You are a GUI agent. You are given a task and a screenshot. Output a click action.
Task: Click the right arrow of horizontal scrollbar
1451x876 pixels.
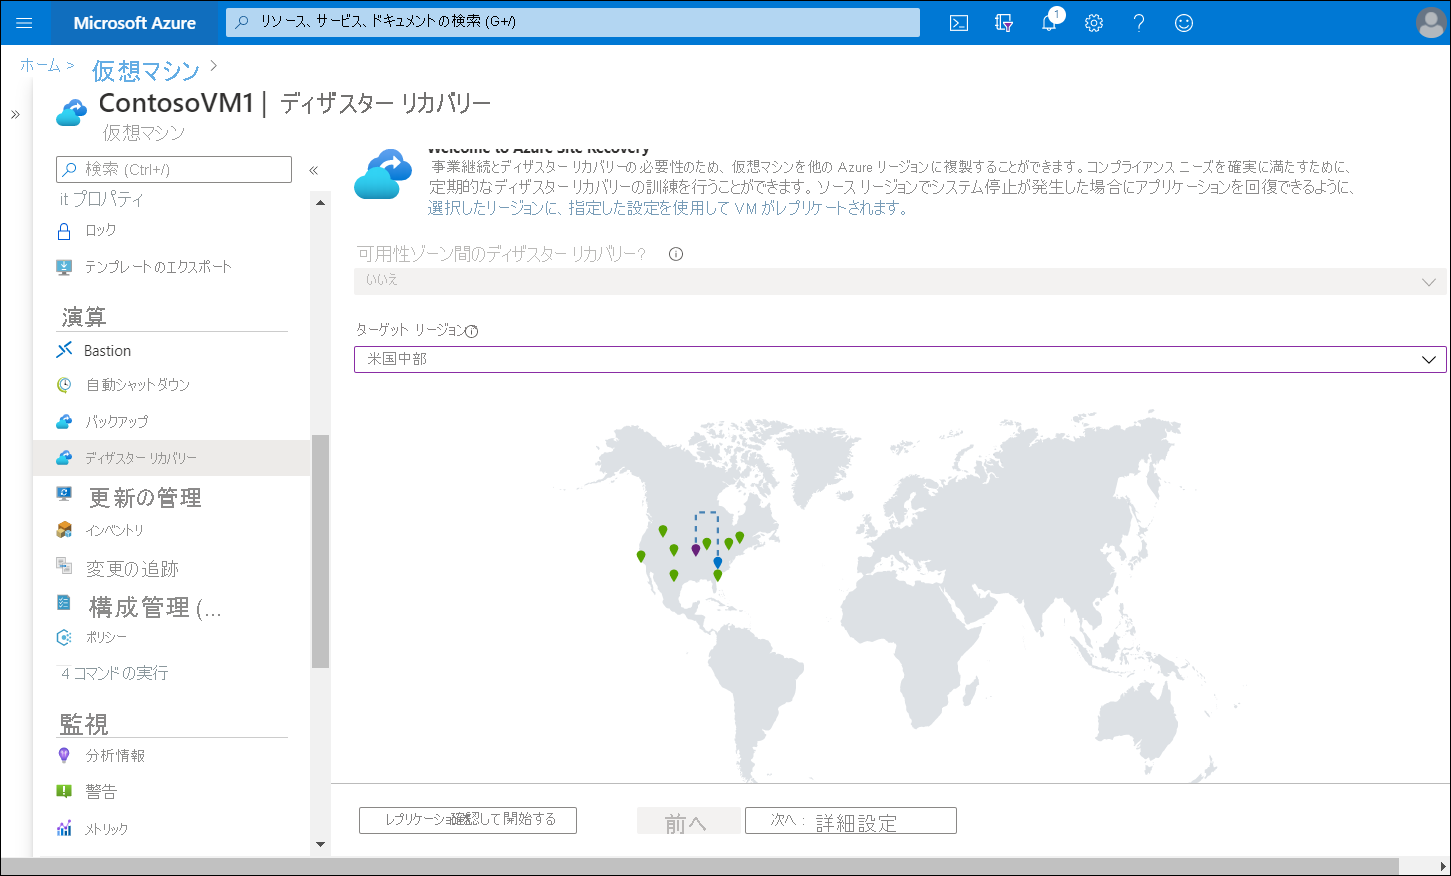point(1441,866)
